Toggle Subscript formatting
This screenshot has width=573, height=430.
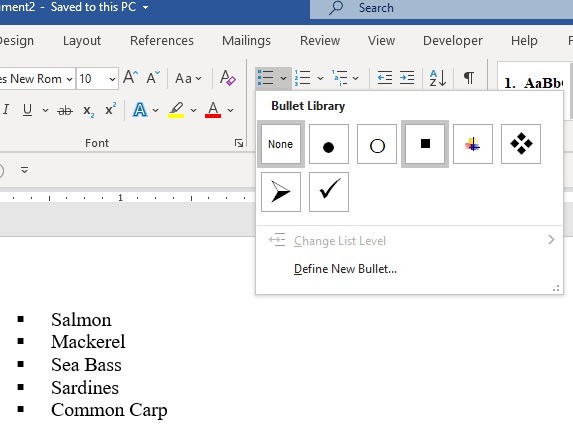tap(88, 110)
